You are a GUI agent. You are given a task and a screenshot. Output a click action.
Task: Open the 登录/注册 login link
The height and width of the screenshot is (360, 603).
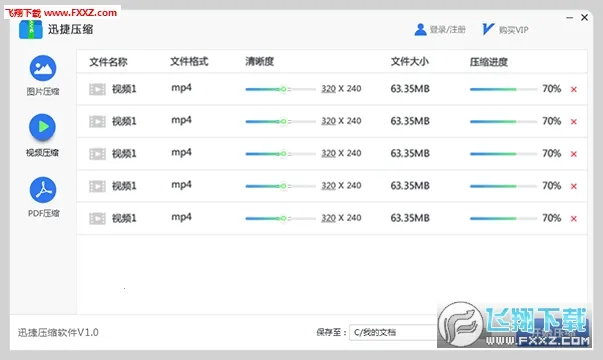click(448, 30)
